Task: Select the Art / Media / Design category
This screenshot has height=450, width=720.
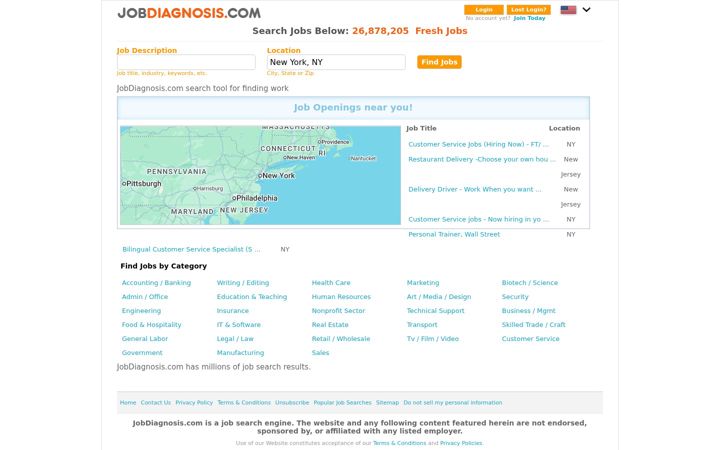Action: (439, 297)
